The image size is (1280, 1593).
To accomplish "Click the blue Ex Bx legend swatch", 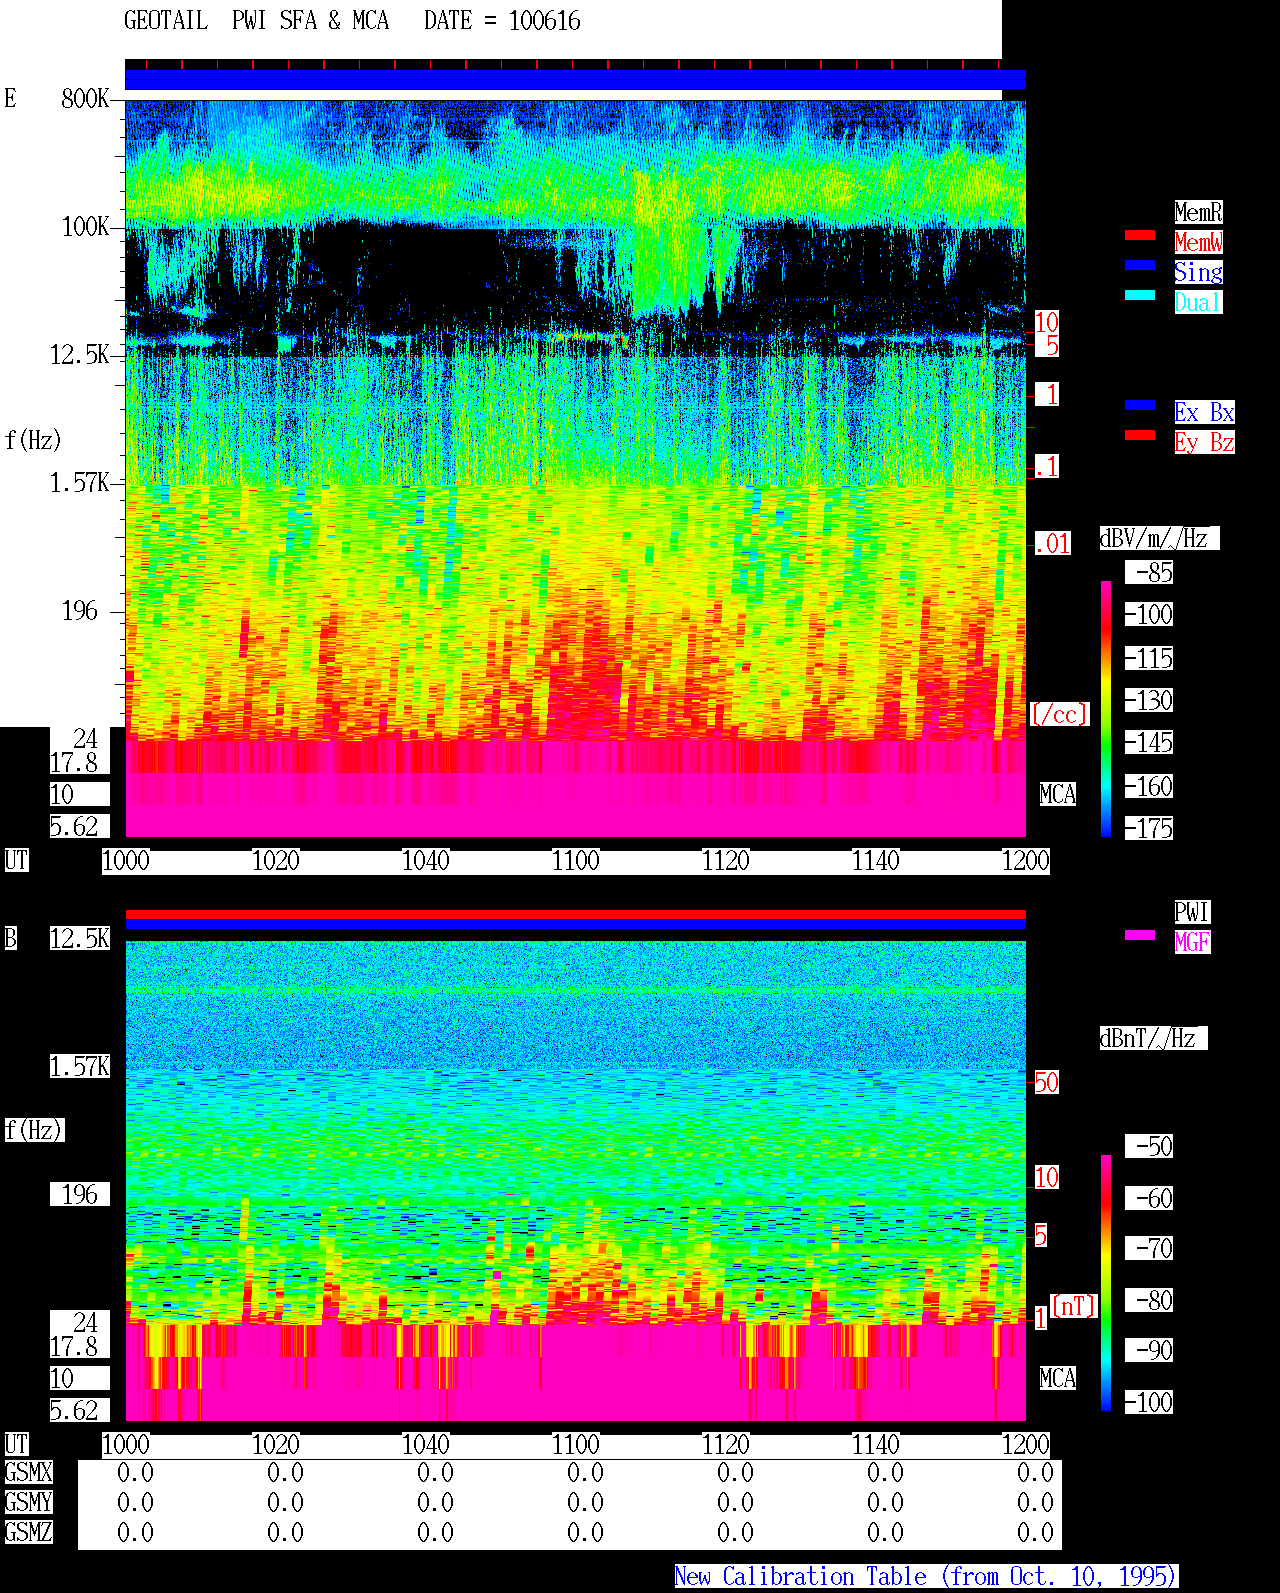I will pos(1140,405).
